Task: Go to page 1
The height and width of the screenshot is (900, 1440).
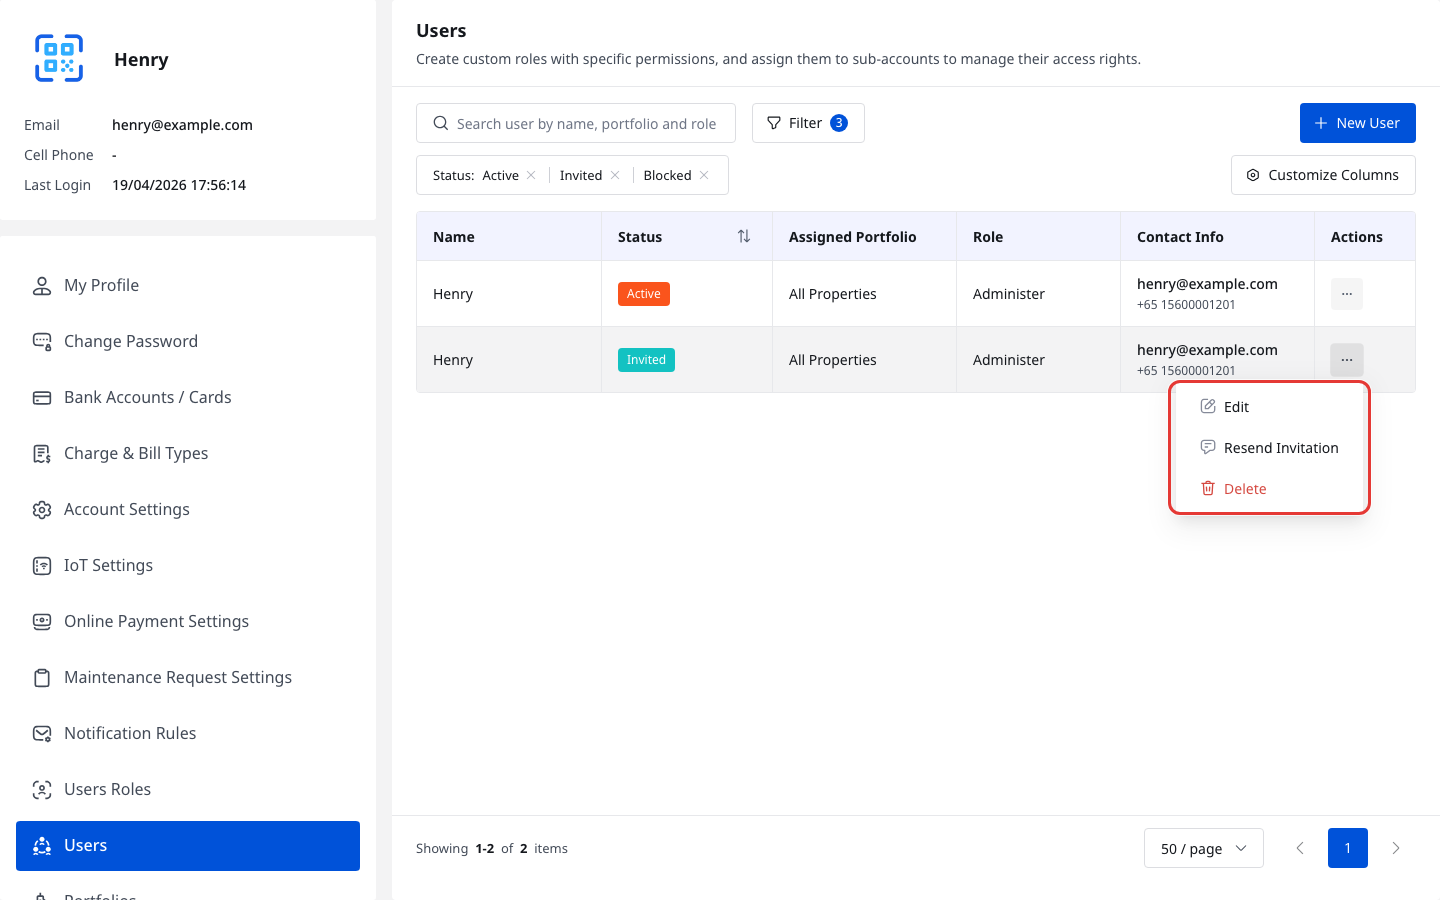Action: pyautogui.click(x=1348, y=848)
